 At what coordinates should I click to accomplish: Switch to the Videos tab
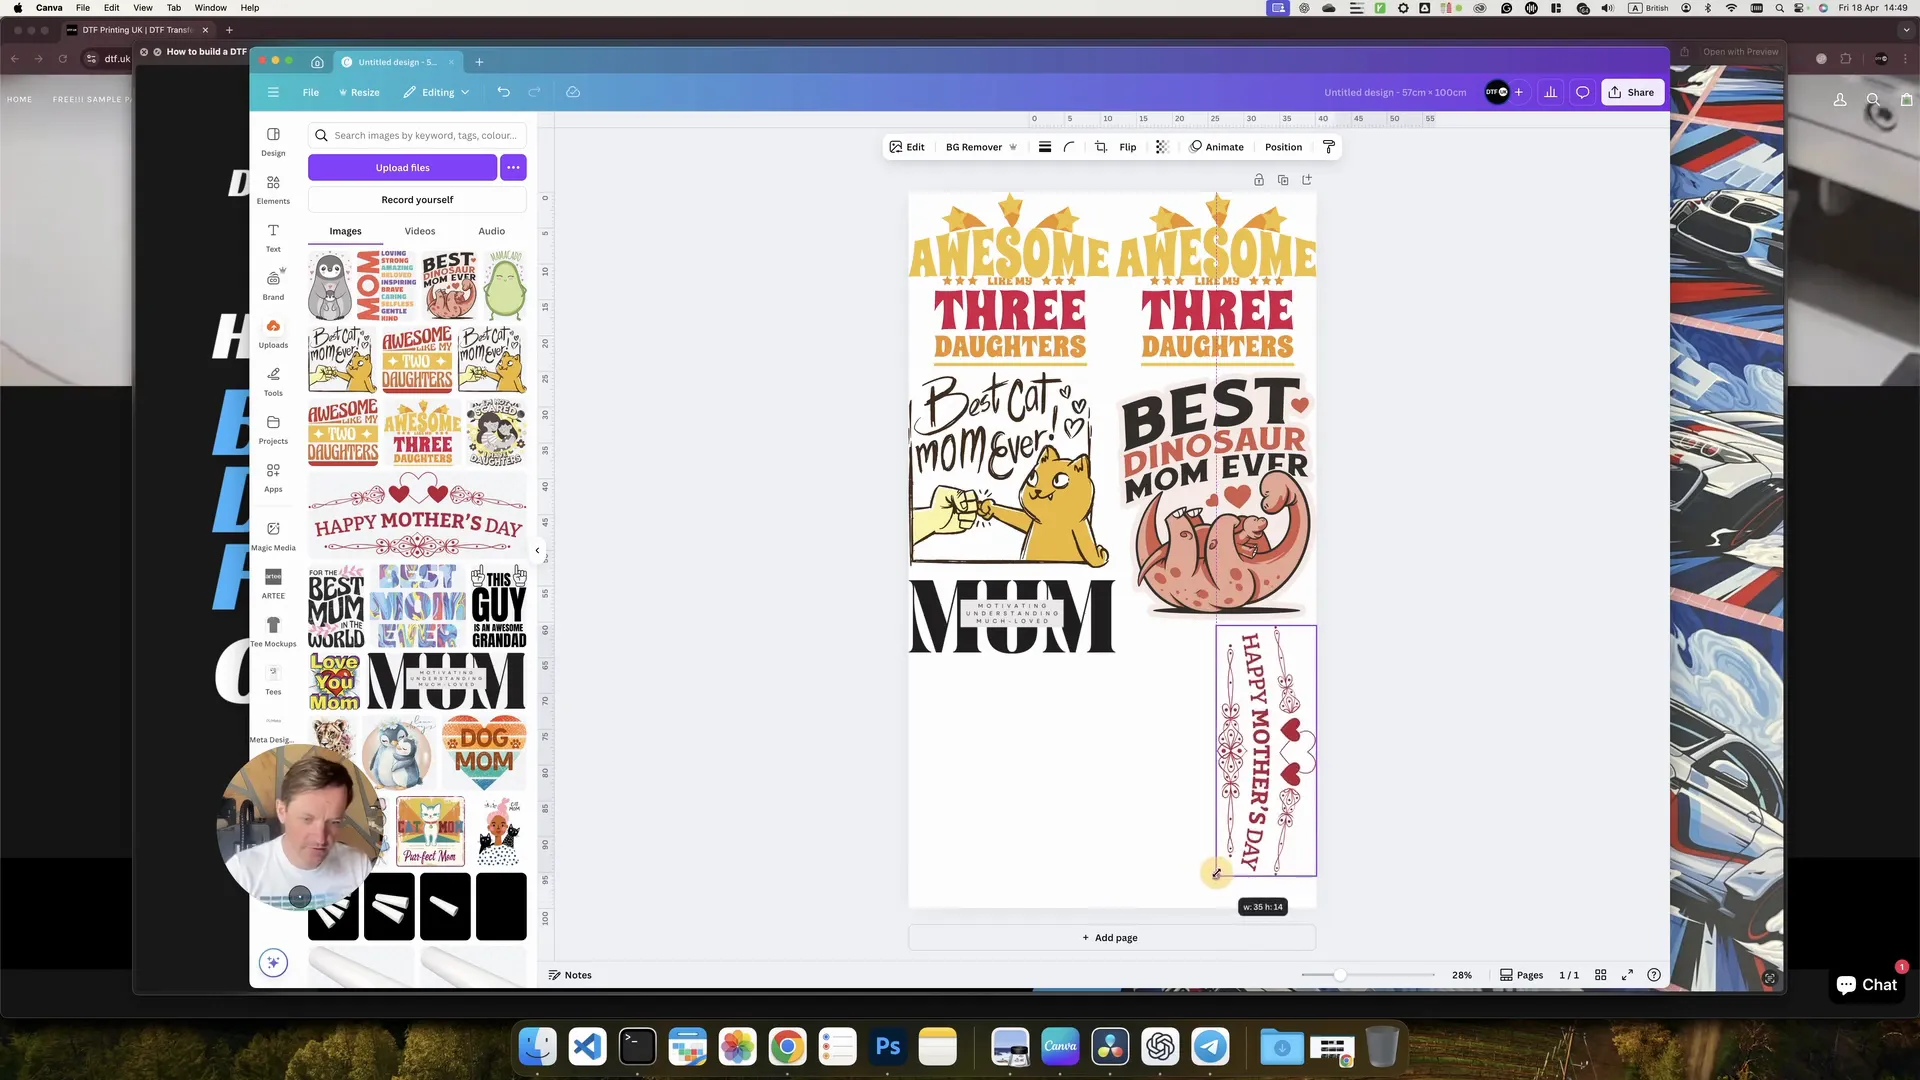pyautogui.click(x=420, y=231)
